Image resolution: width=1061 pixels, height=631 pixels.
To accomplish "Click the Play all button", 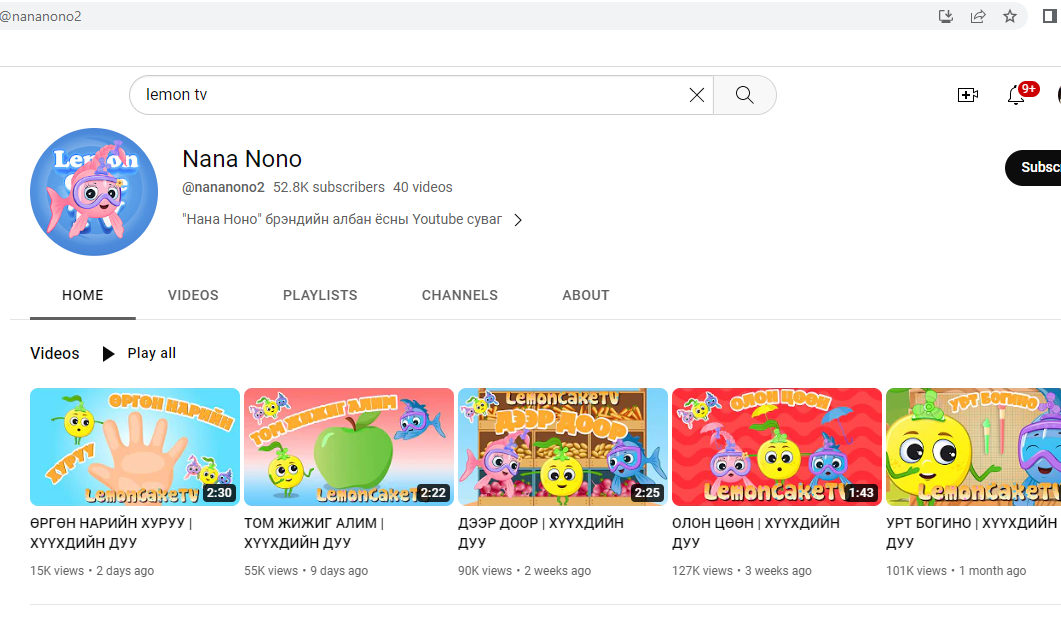I will coord(139,353).
